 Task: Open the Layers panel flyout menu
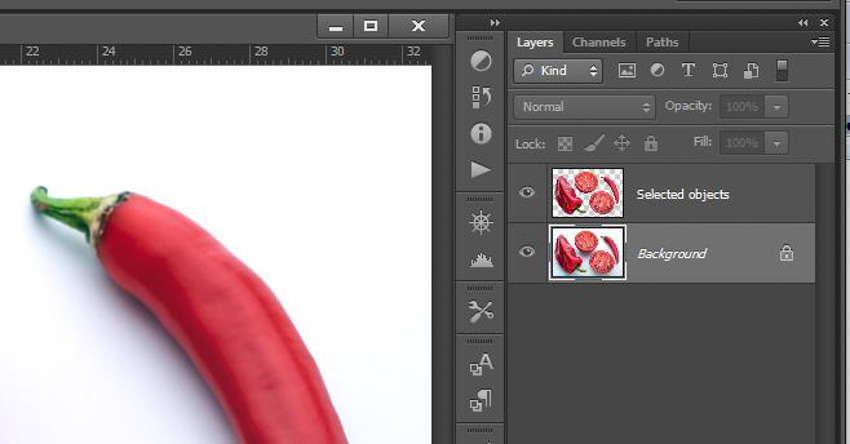(x=821, y=42)
